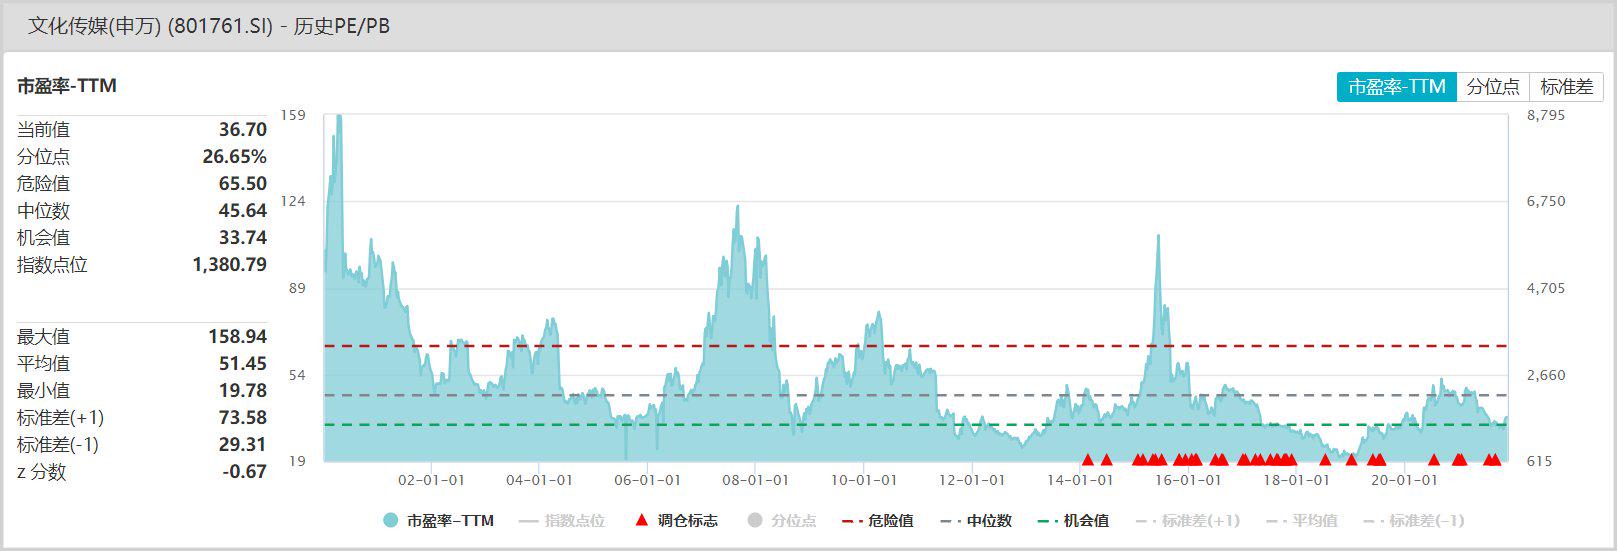Click the 标准差(-1) value 29.31
Image resolution: width=1617 pixels, height=551 pixels.
(x=243, y=445)
